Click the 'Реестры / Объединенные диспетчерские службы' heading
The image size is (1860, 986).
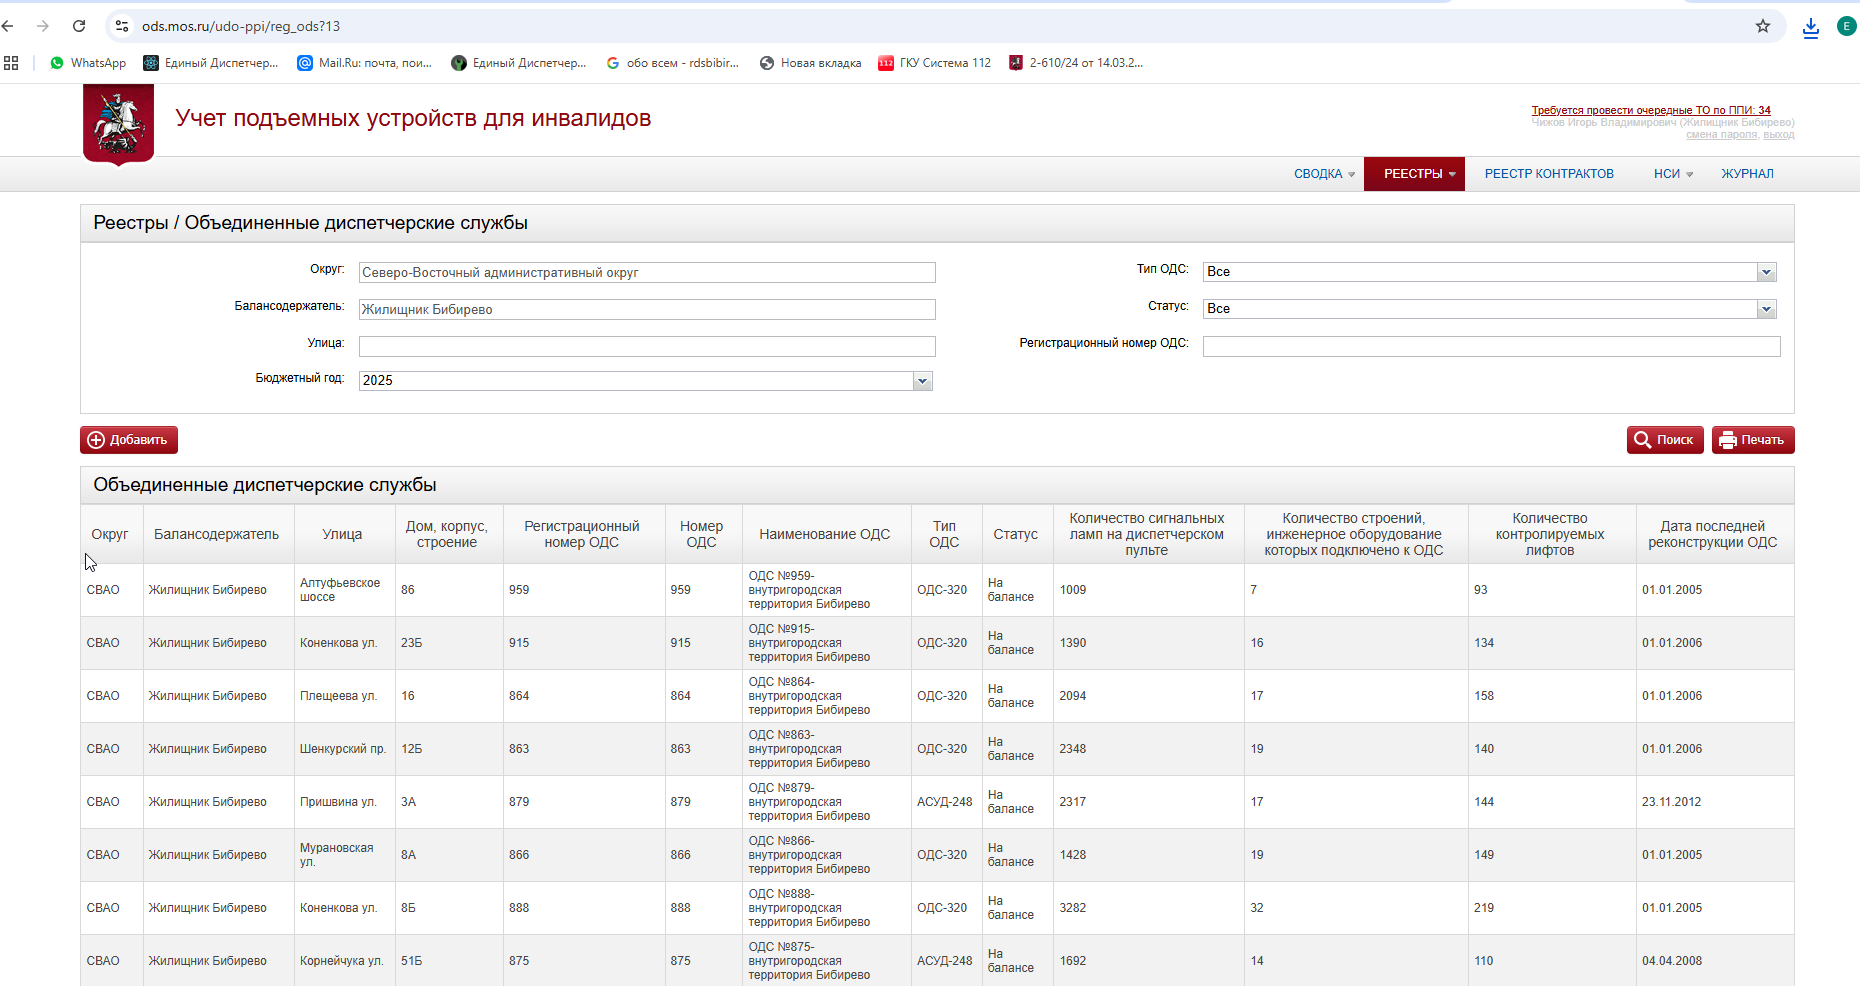pos(311,223)
